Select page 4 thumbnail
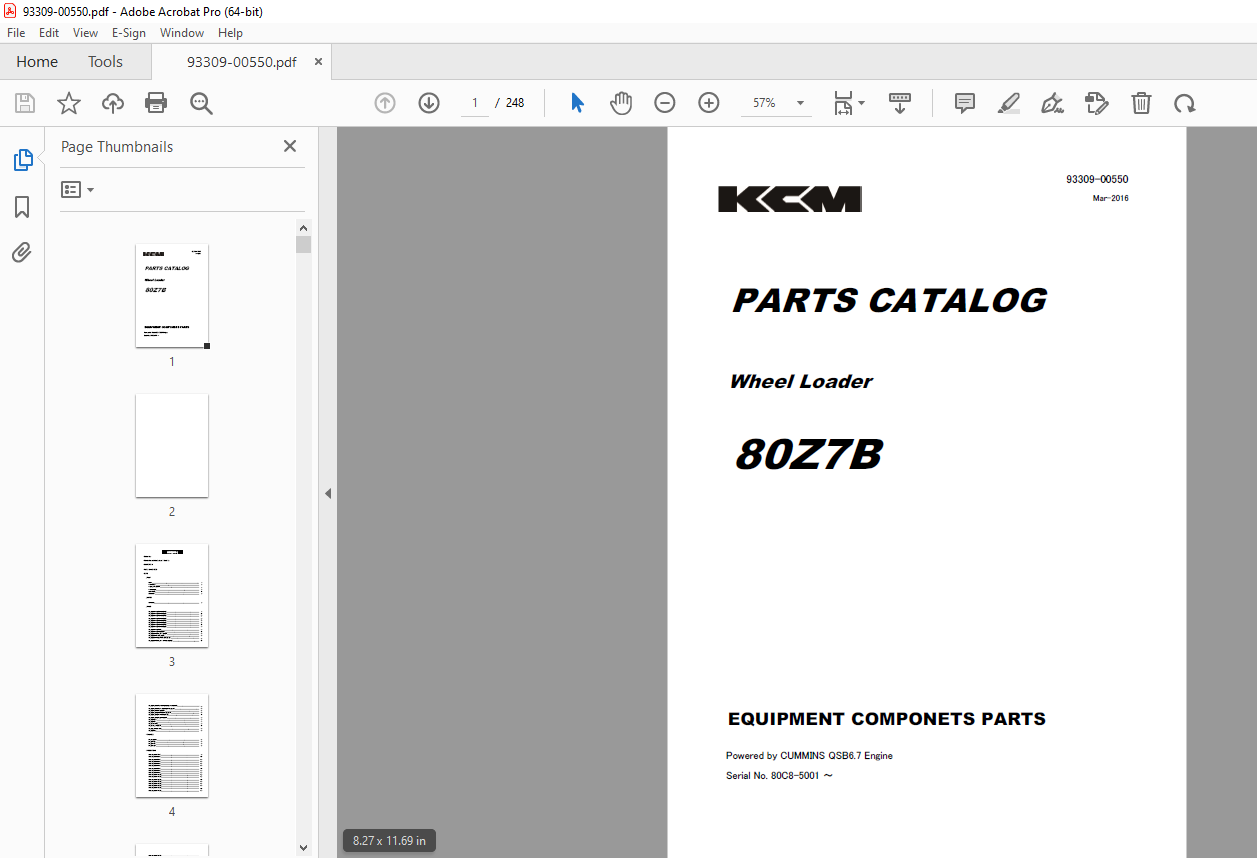This screenshot has width=1257, height=858. pyautogui.click(x=172, y=745)
